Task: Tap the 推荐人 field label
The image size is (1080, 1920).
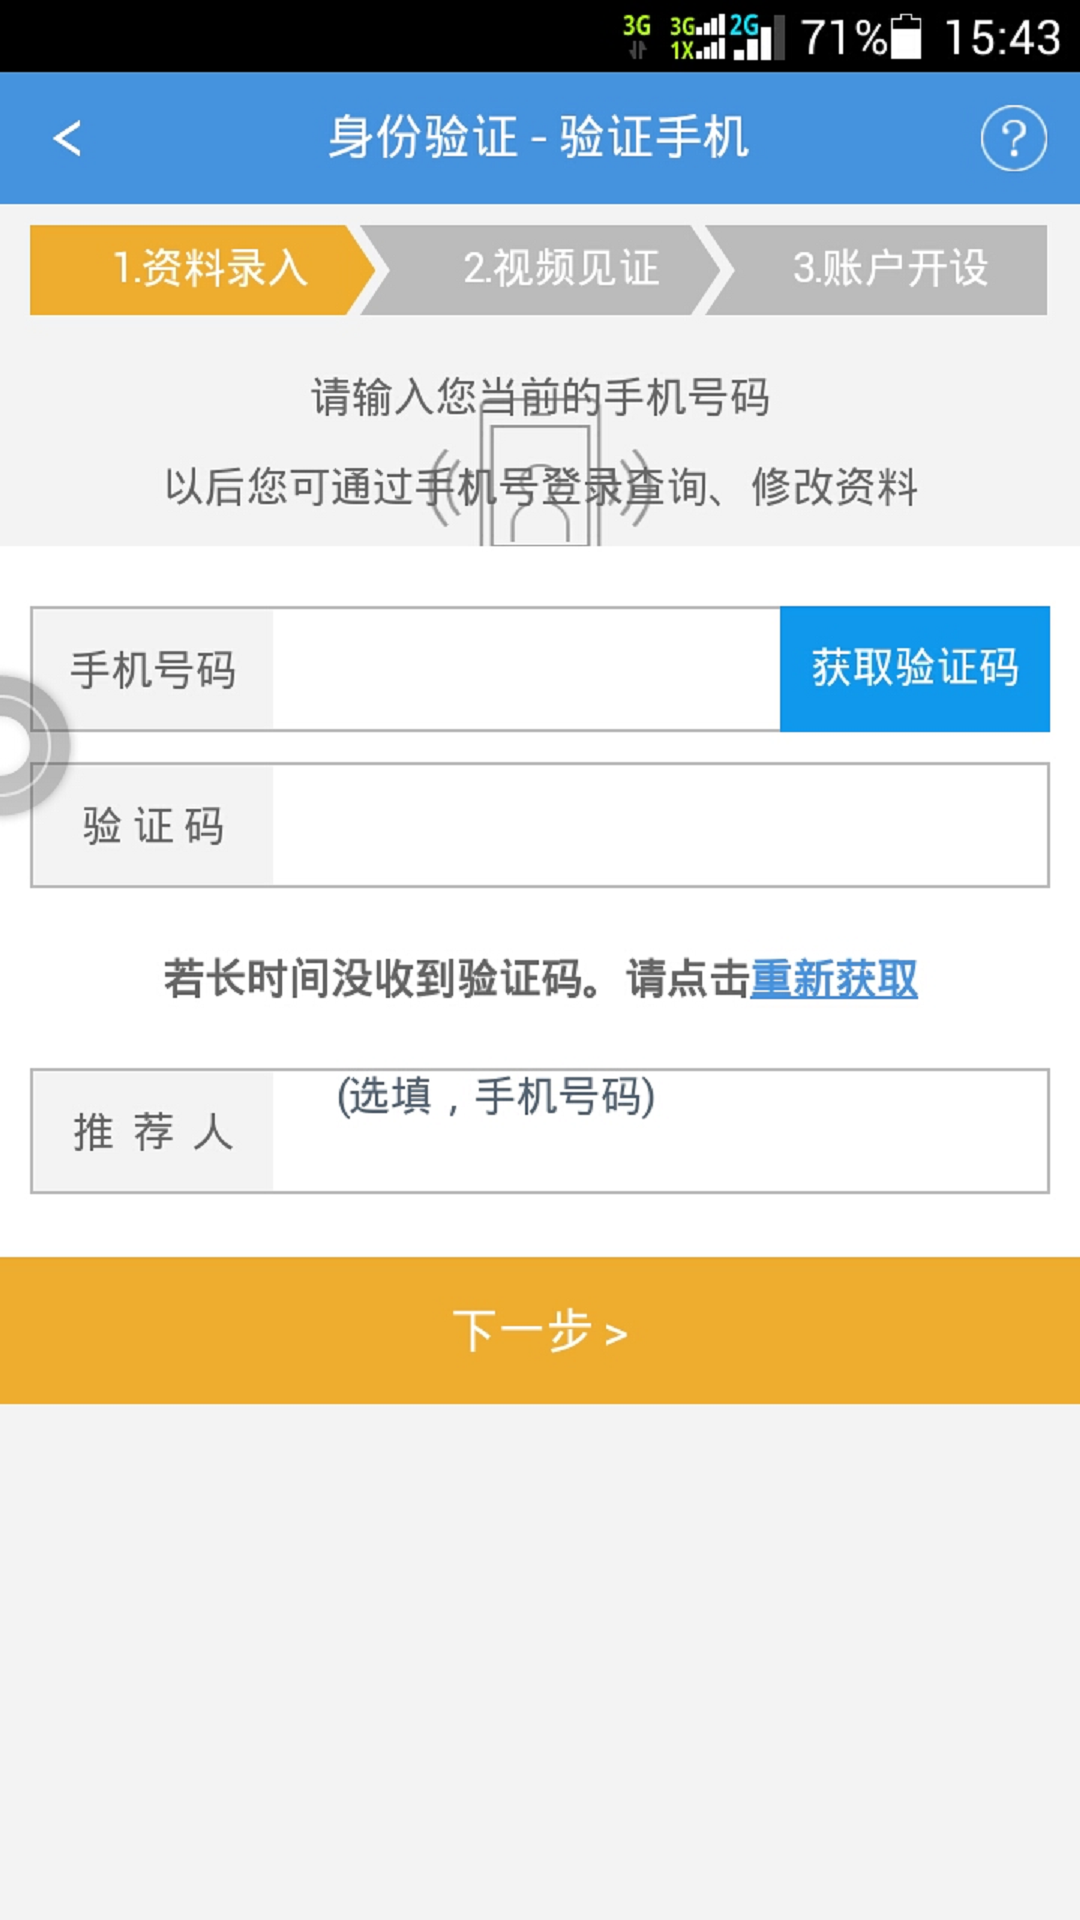Action: tap(153, 1131)
